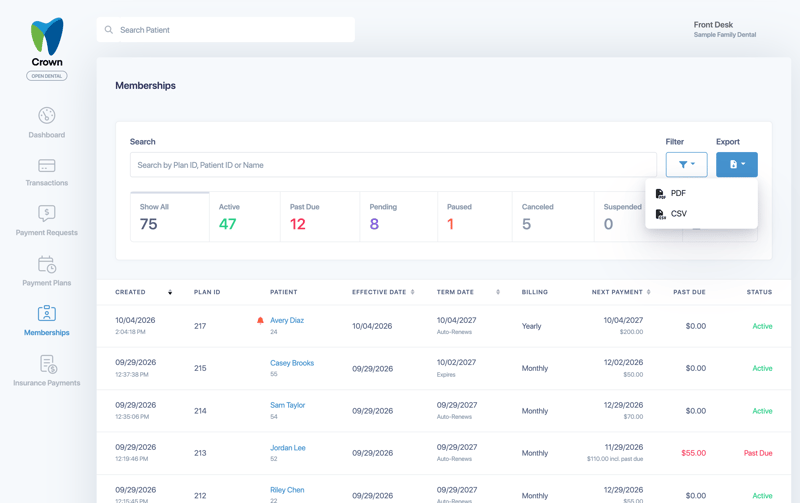Click next payment 12/02/2026 cell
This screenshot has width=800, height=503.
tap(623, 362)
